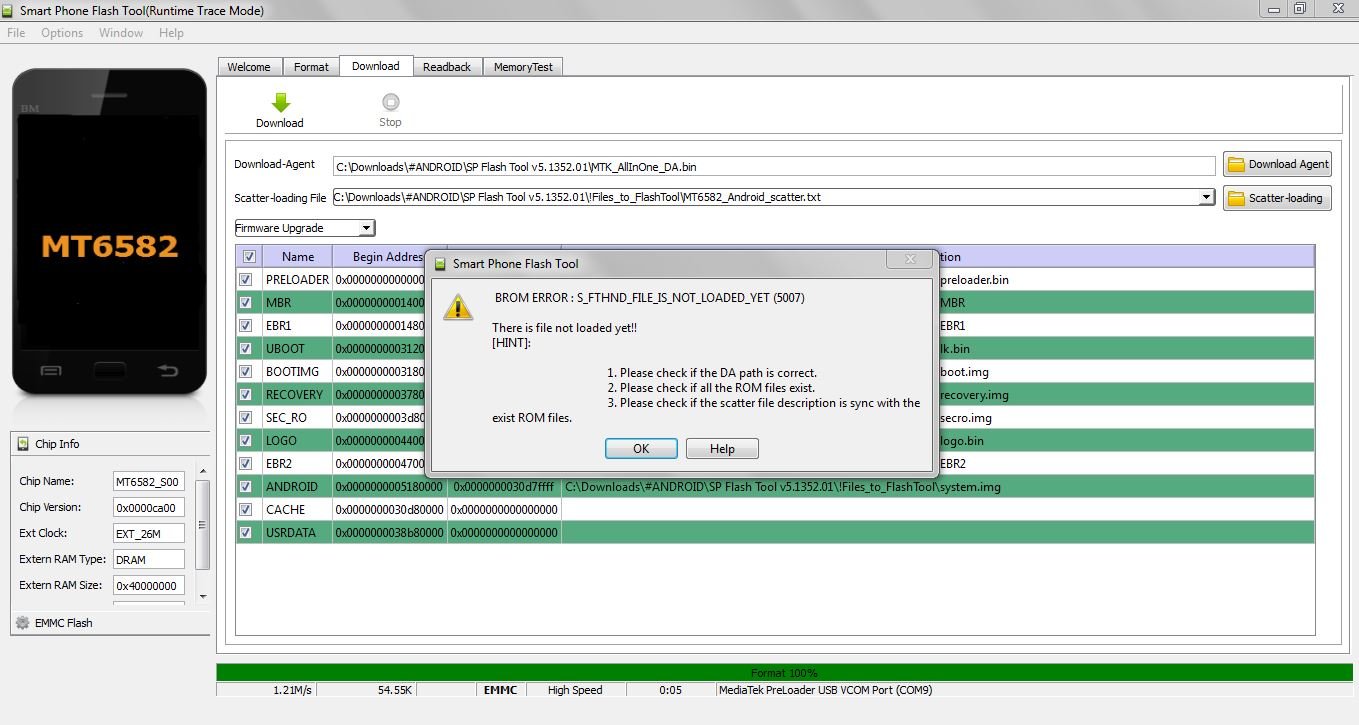Uncheck the EBR2 row checkbox
1359x725 pixels.
[x=246, y=464]
